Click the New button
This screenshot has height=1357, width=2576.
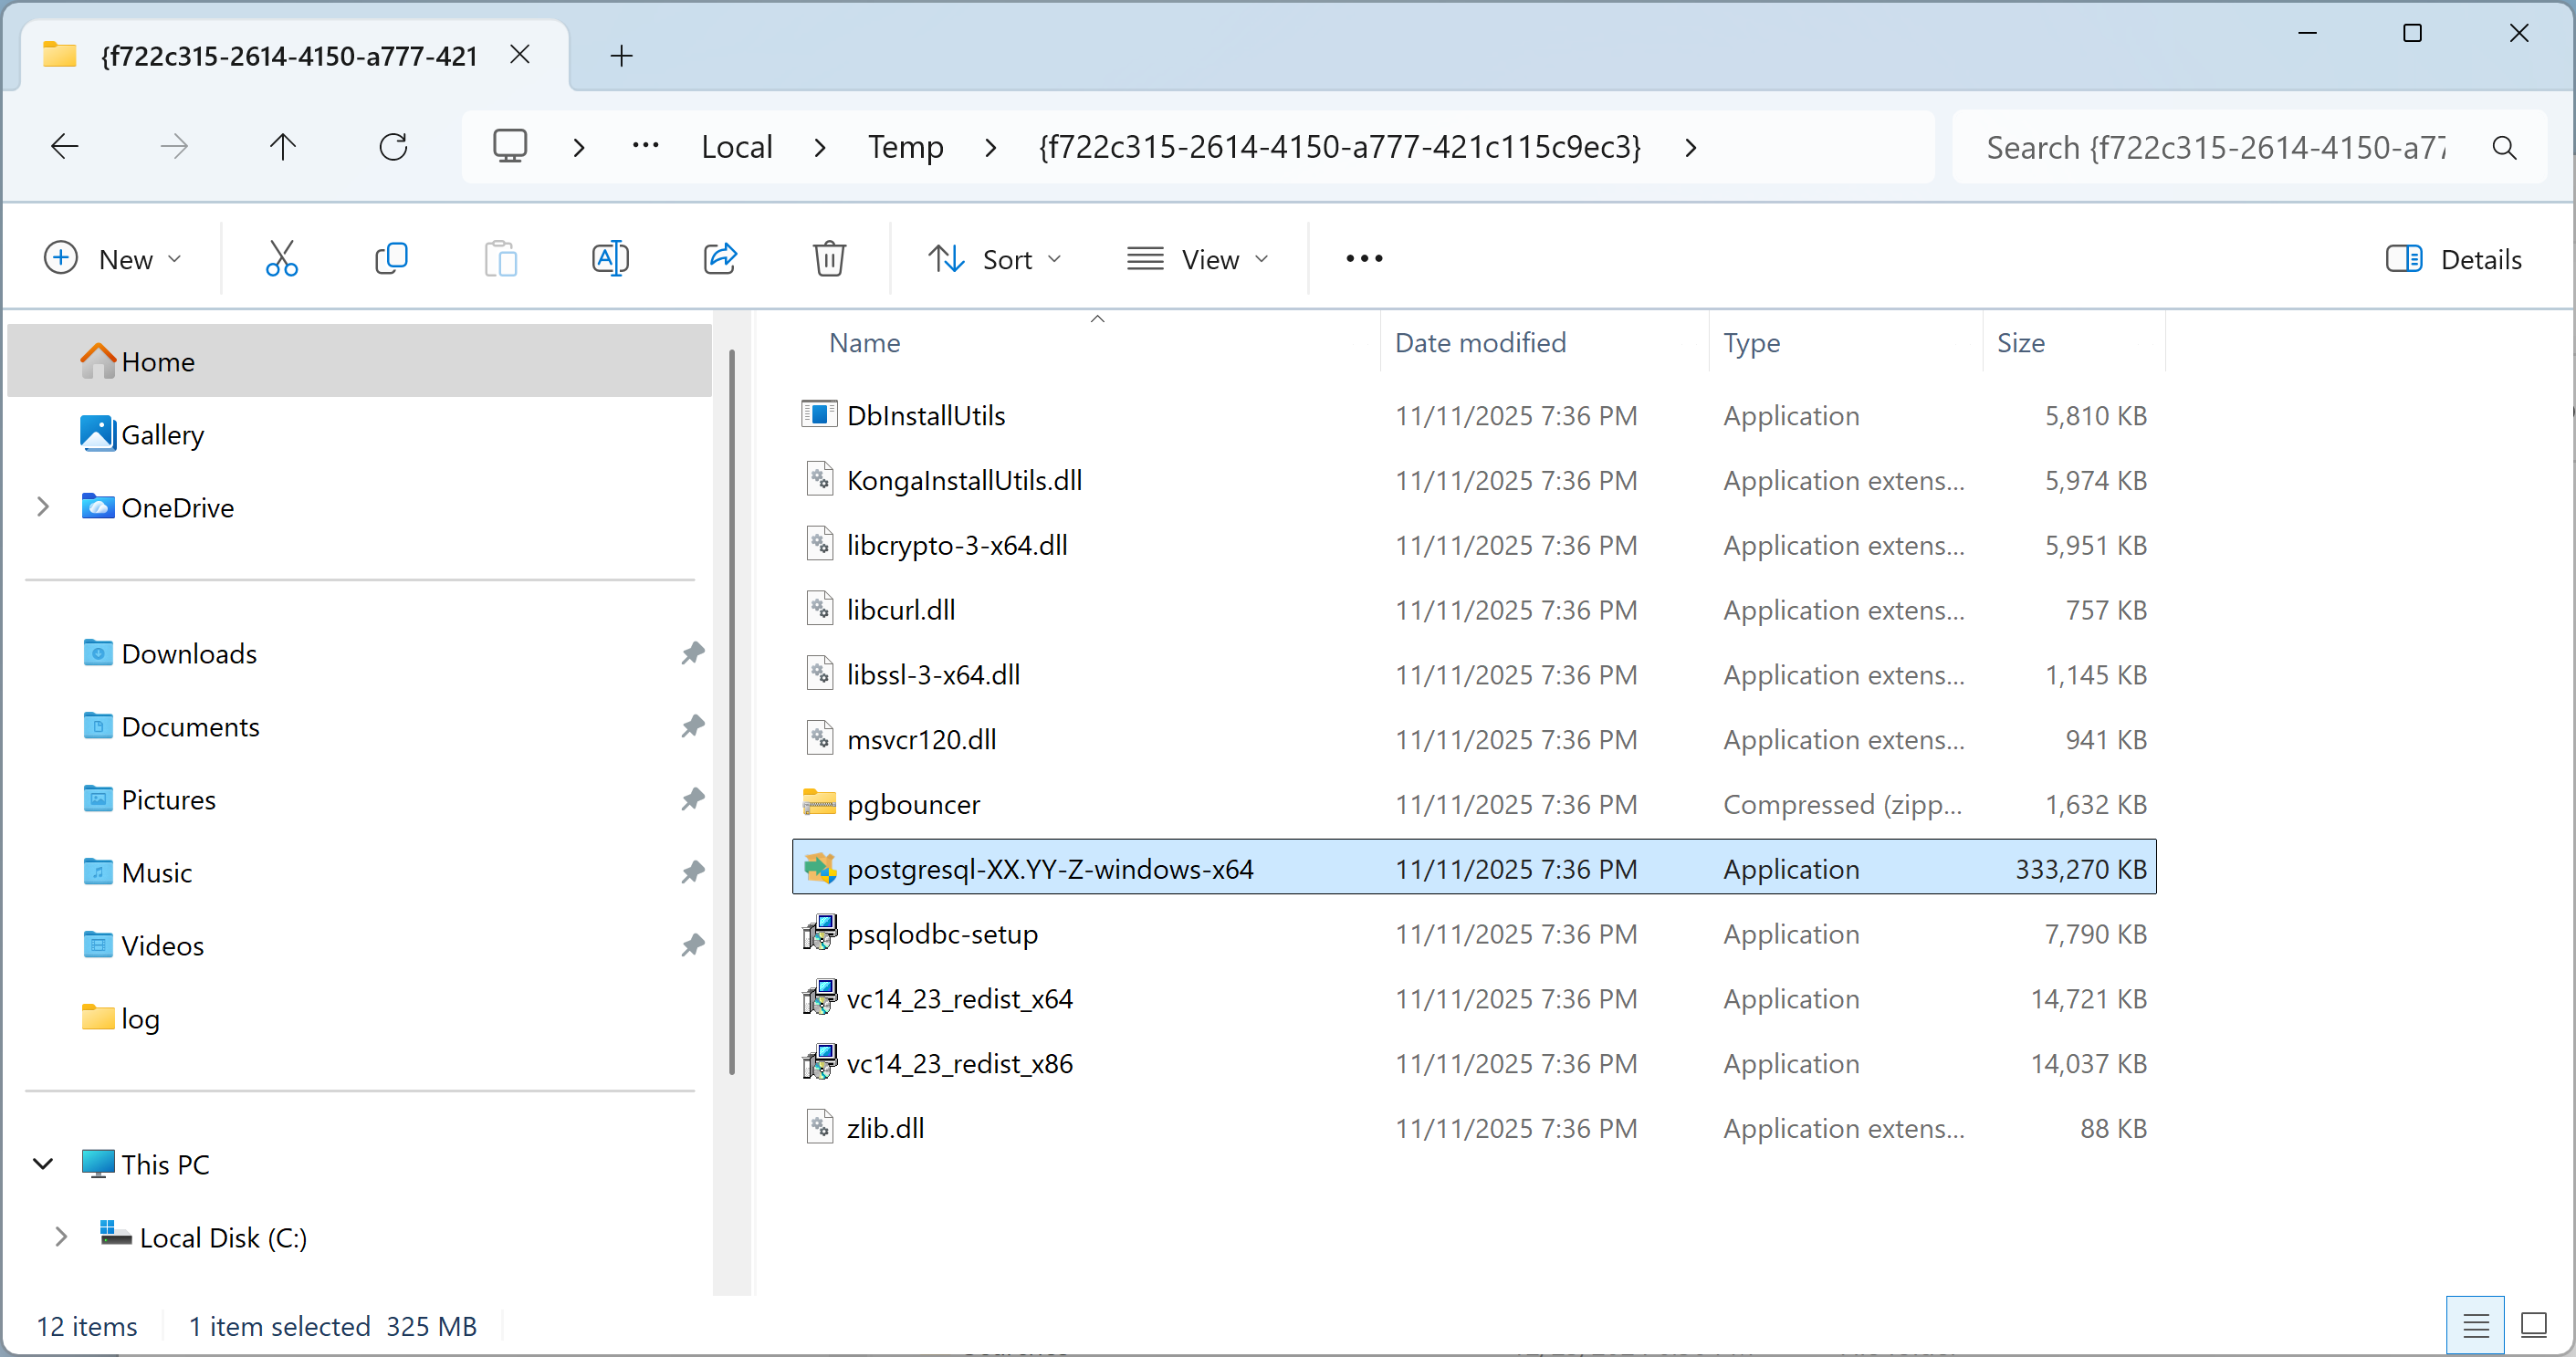(113, 259)
